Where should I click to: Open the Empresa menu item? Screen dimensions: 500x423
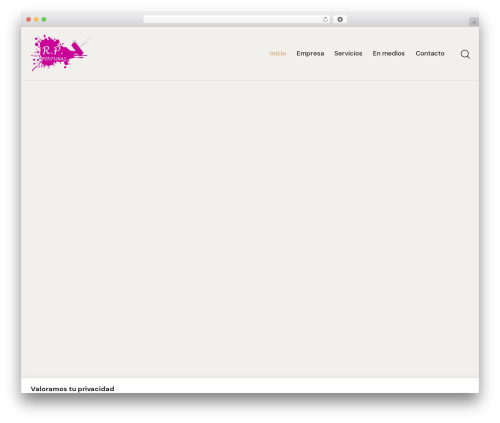tap(310, 53)
